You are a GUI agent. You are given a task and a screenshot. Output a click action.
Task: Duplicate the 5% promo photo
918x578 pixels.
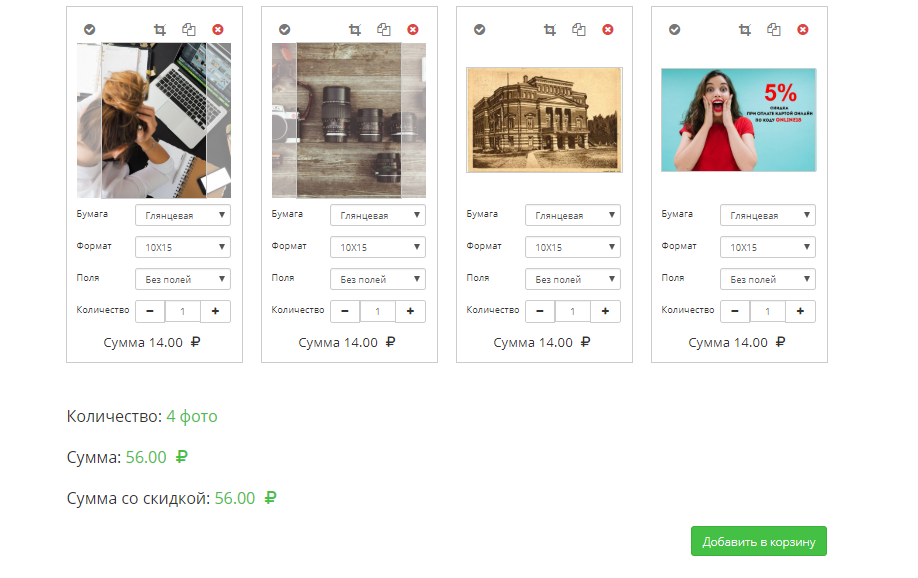pos(773,30)
